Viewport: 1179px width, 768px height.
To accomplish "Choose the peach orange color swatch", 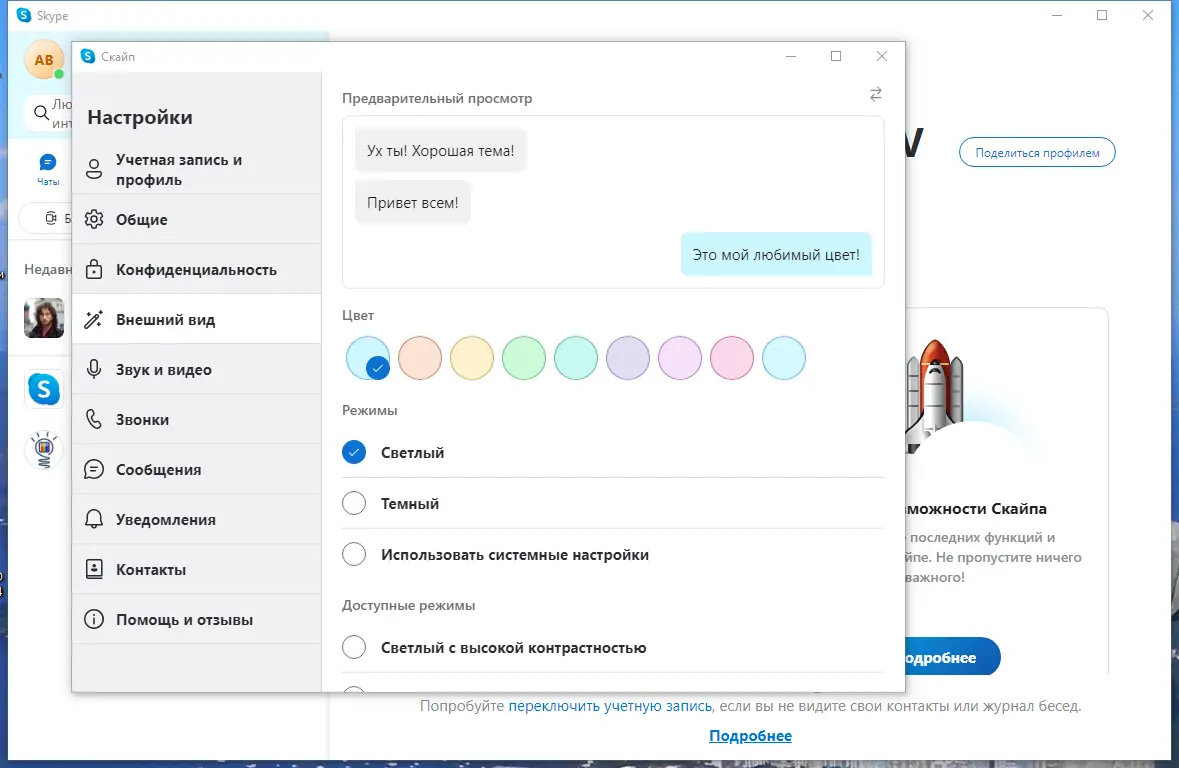I will 420,358.
